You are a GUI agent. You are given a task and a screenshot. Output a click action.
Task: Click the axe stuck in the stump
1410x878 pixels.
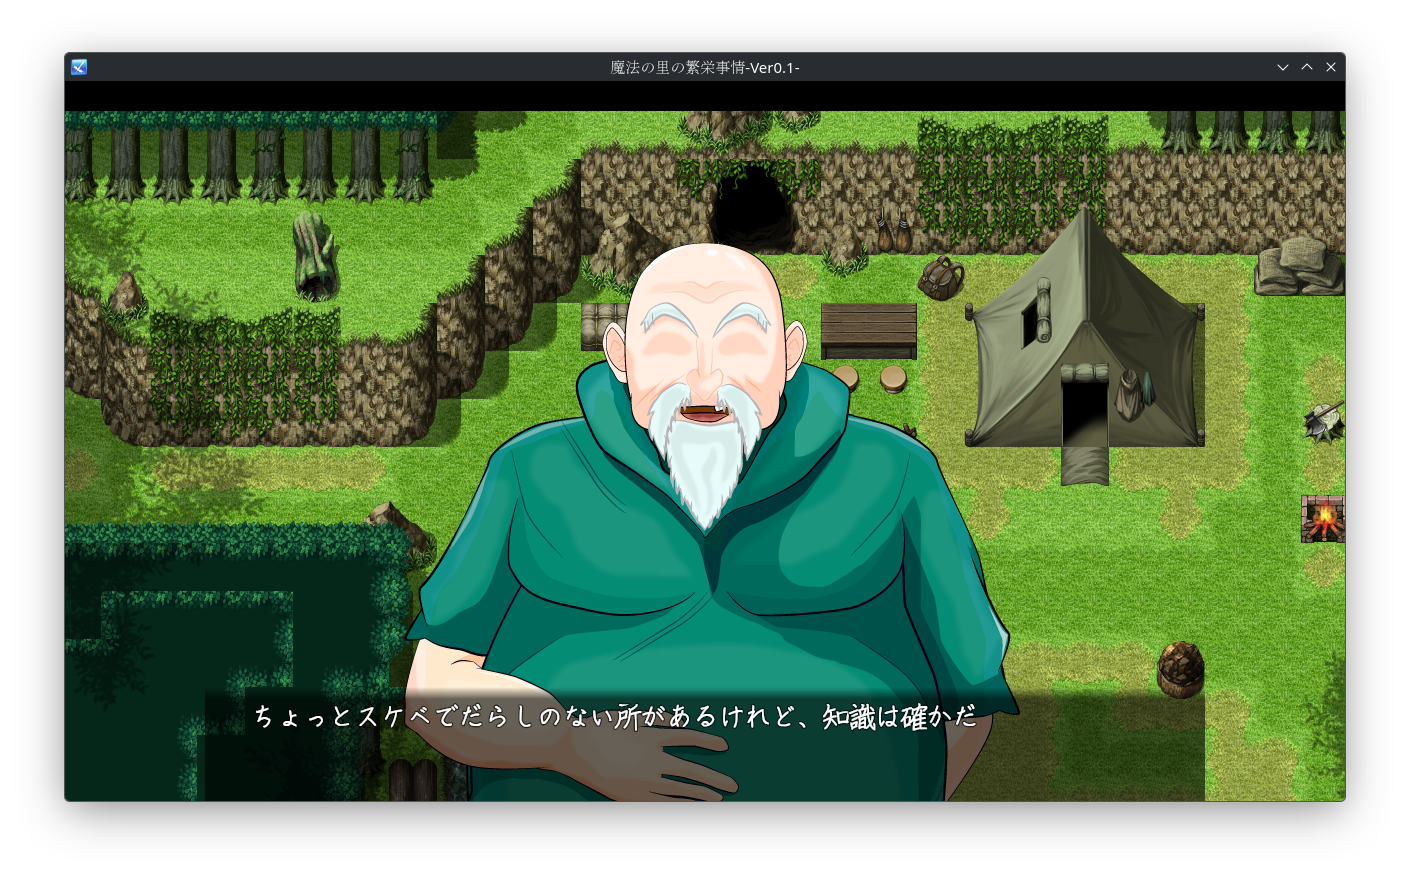[1325, 421]
